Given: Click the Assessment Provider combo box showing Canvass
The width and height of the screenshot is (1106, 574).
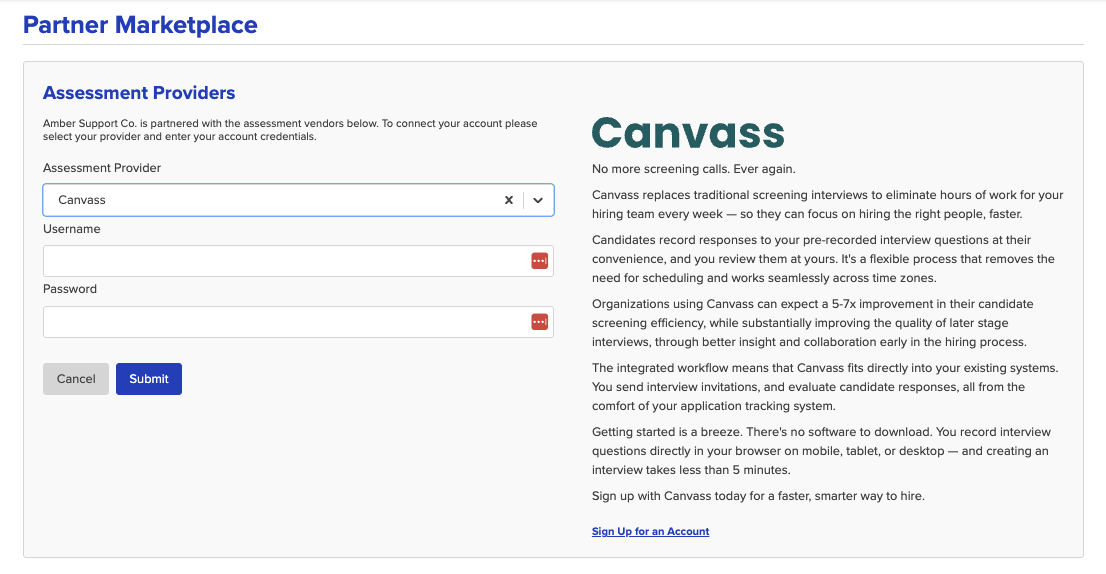Looking at the screenshot, I should pyautogui.click(x=298, y=200).
